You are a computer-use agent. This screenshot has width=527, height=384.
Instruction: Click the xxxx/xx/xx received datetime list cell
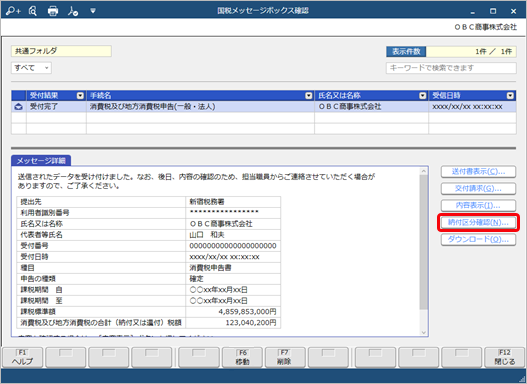point(472,107)
